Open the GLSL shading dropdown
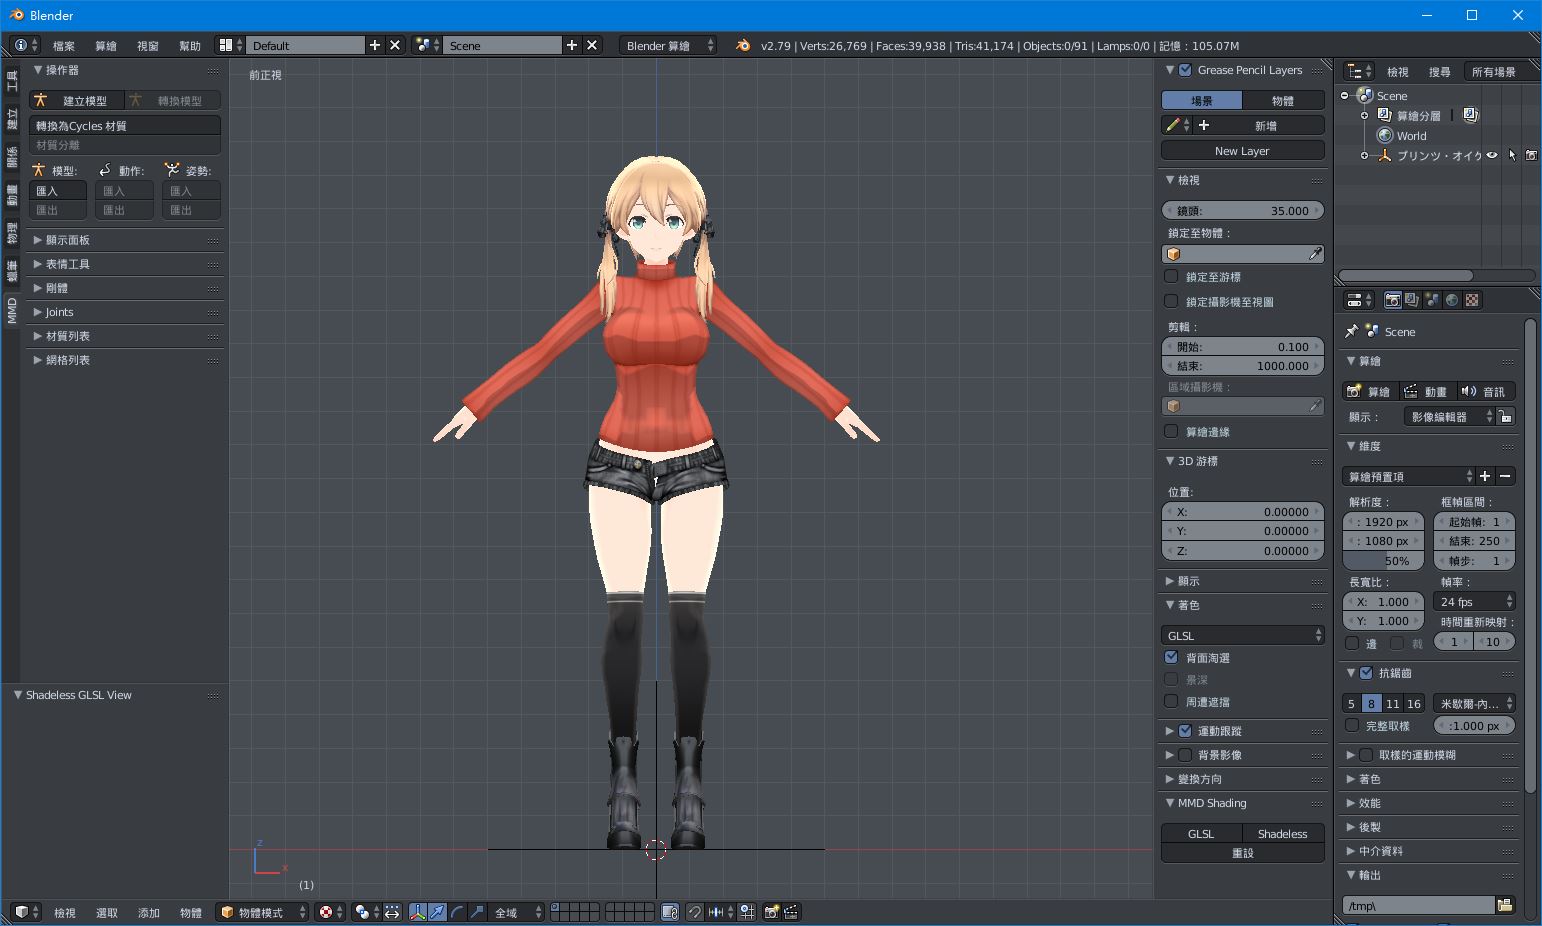Image resolution: width=1542 pixels, height=926 pixels. tap(1243, 635)
